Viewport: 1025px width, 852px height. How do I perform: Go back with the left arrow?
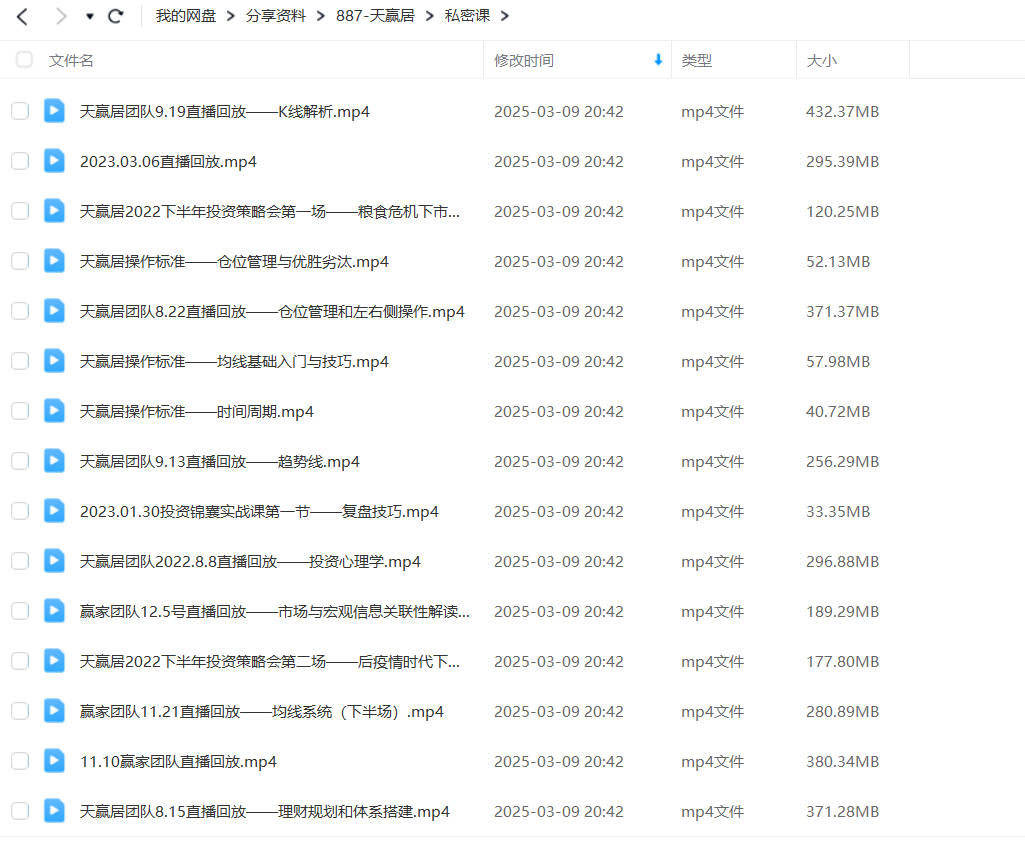pyautogui.click(x=22, y=16)
